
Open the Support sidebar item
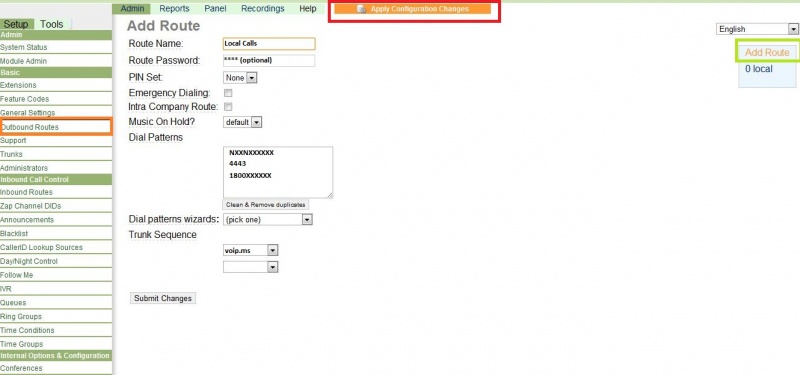[56, 140]
